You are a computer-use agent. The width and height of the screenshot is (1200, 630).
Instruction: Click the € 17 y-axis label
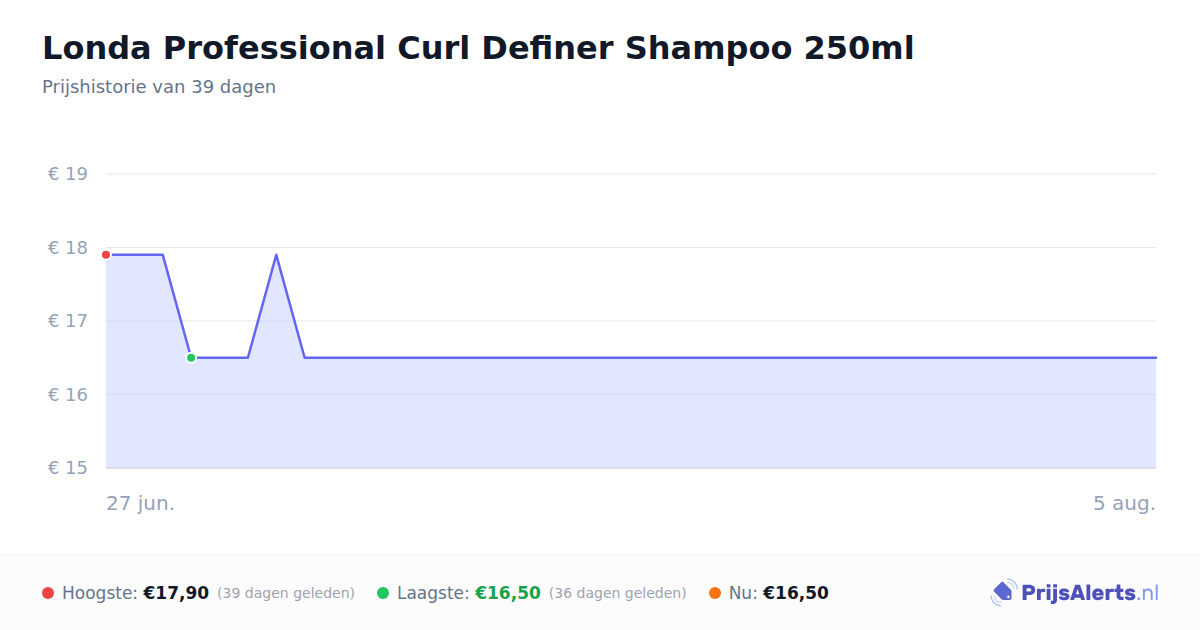[68, 321]
